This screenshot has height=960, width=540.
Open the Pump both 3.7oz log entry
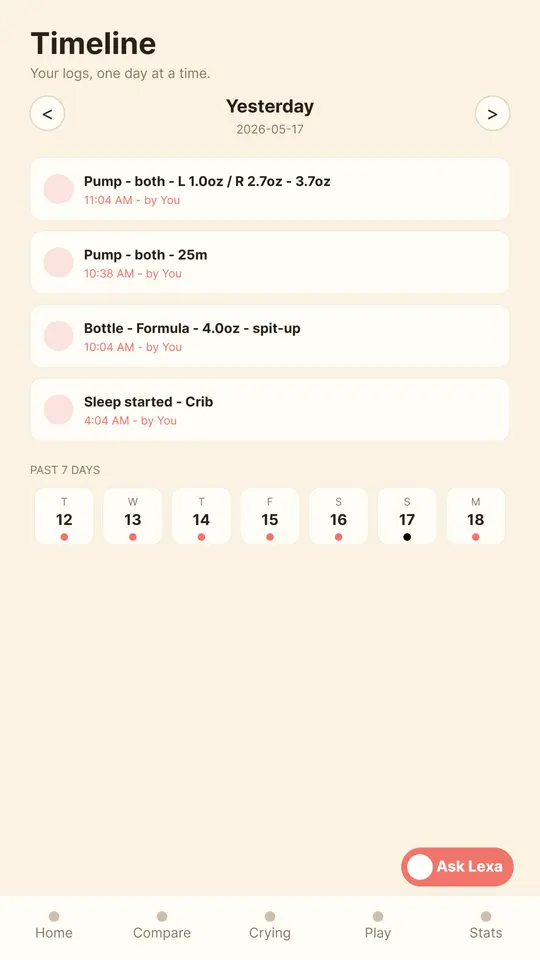click(269, 189)
